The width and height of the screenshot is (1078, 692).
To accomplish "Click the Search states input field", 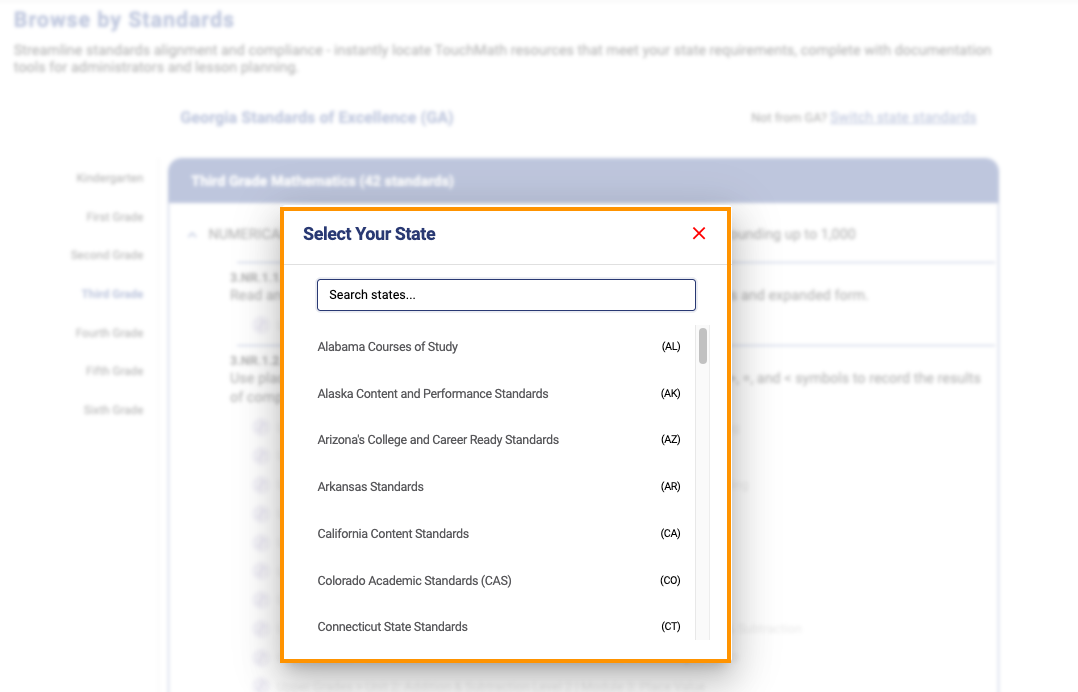I will 506,295.
